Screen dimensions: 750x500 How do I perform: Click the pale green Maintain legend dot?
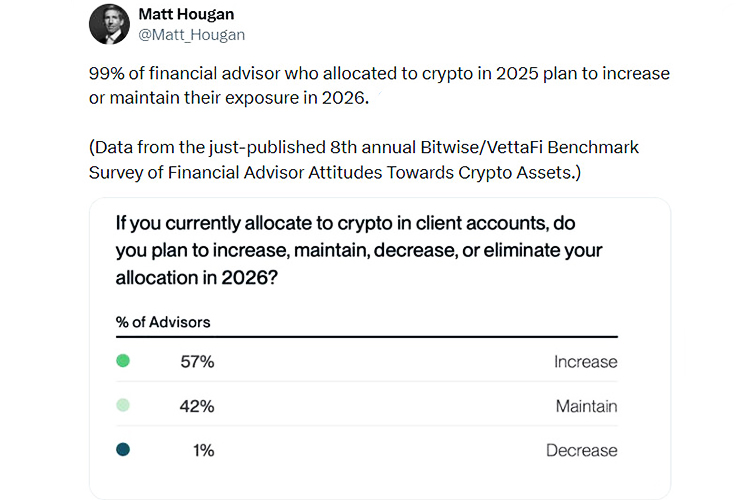123,406
